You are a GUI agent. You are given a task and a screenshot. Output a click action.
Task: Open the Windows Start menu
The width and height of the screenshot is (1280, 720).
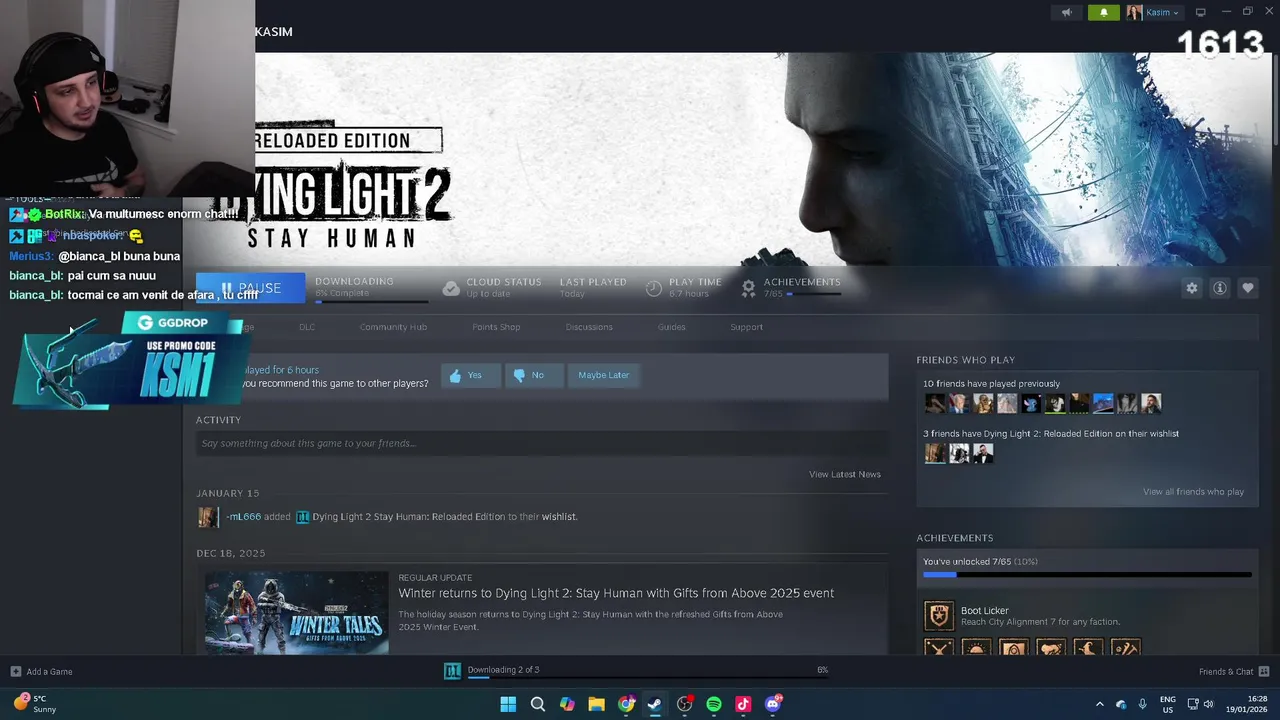pos(508,704)
